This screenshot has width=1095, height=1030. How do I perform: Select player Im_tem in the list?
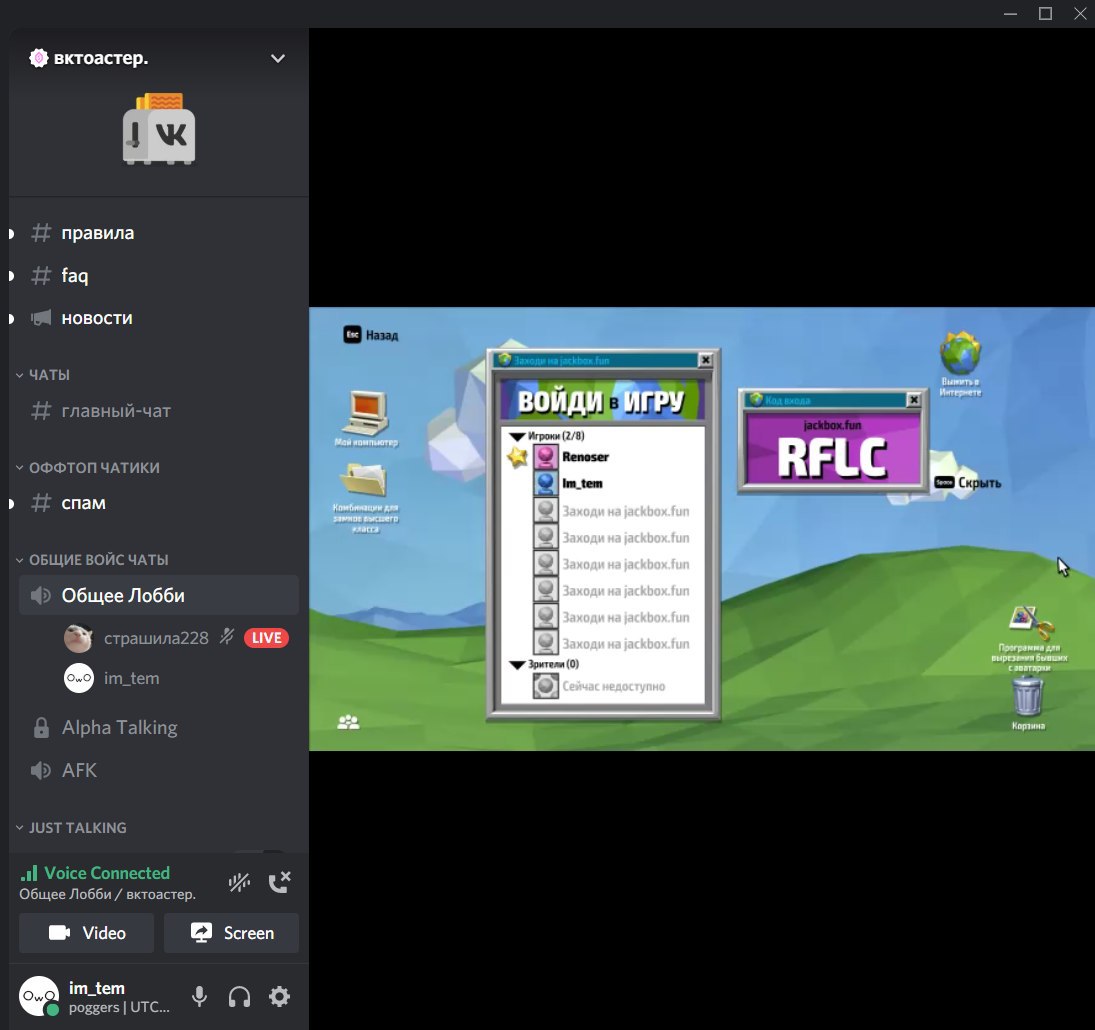click(x=582, y=483)
